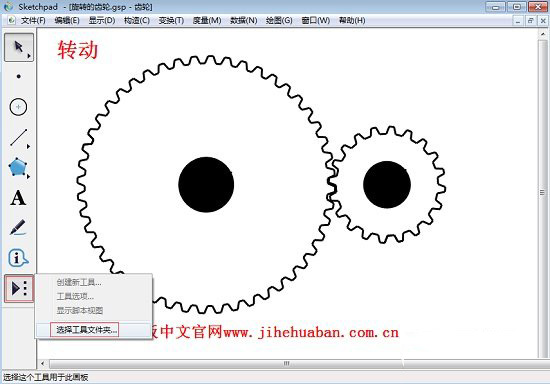Minimize the inner document window
This screenshot has height=384, width=550.
point(518,21)
